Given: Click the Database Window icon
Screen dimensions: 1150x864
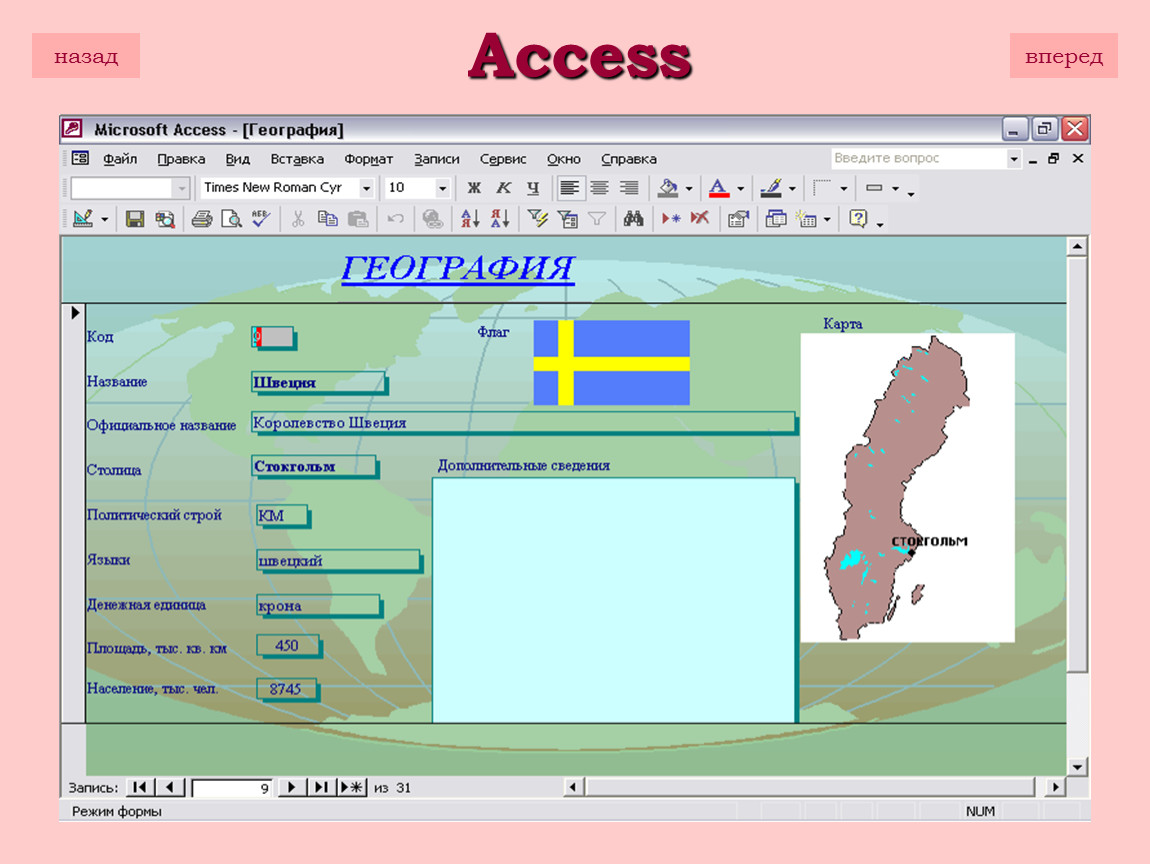Looking at the screenshot, I should (776, 219).
